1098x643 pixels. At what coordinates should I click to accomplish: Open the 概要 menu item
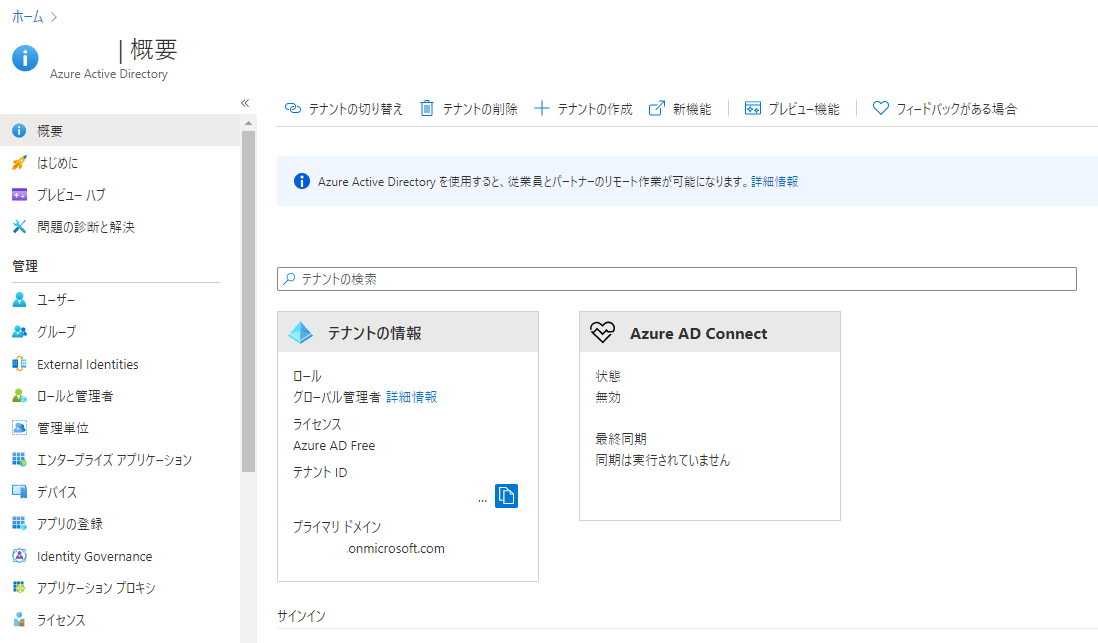[x=120, y=130]
